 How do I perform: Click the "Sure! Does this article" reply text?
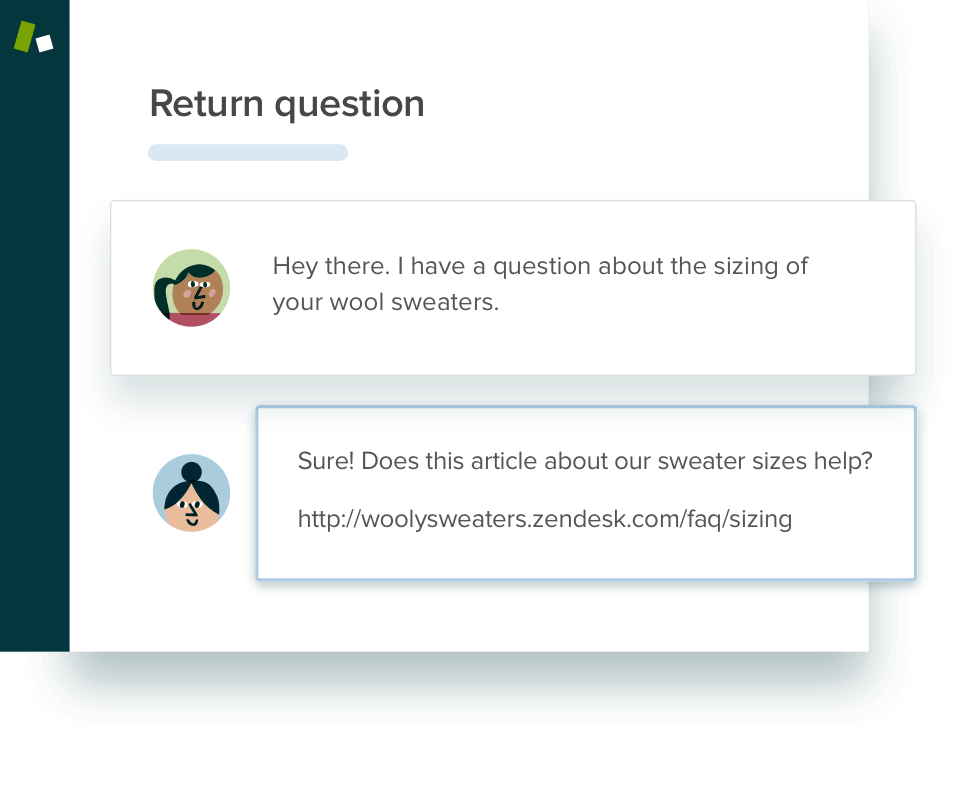coord(585,461)
